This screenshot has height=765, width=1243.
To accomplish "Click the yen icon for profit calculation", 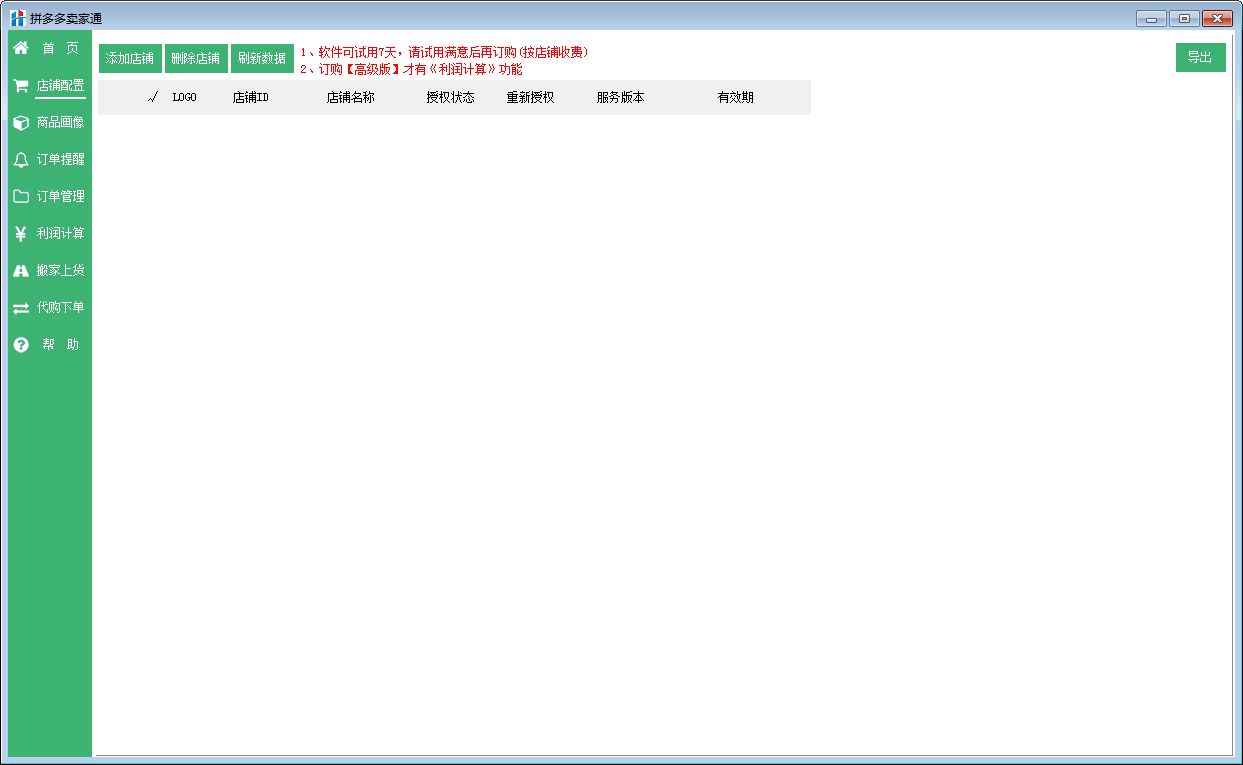I will [x=20, y=234].
